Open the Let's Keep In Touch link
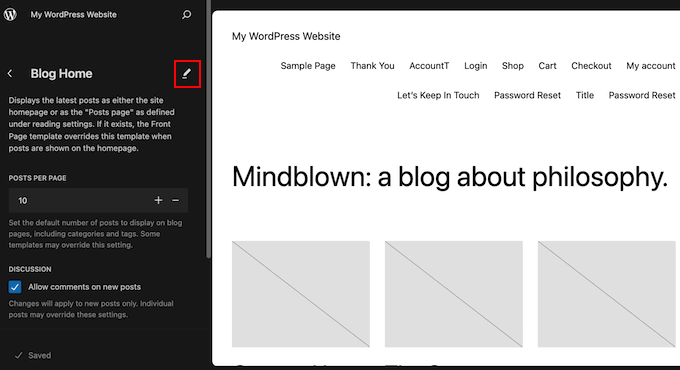The width and height of the screenshot is (680, 370). (438, 95)
